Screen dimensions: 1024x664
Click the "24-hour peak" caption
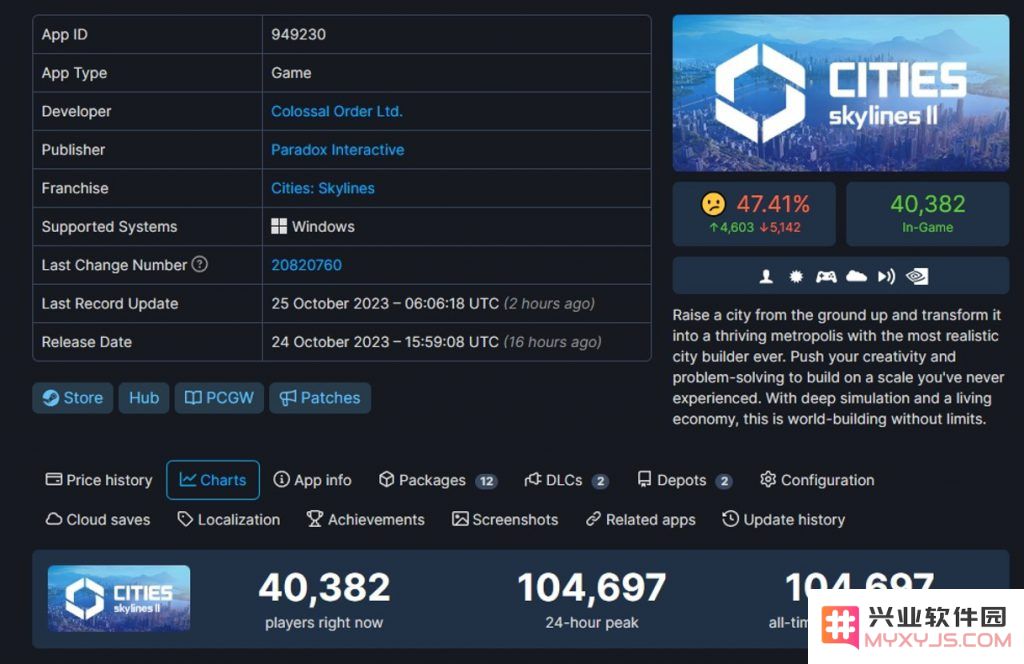tap(592, 623)
